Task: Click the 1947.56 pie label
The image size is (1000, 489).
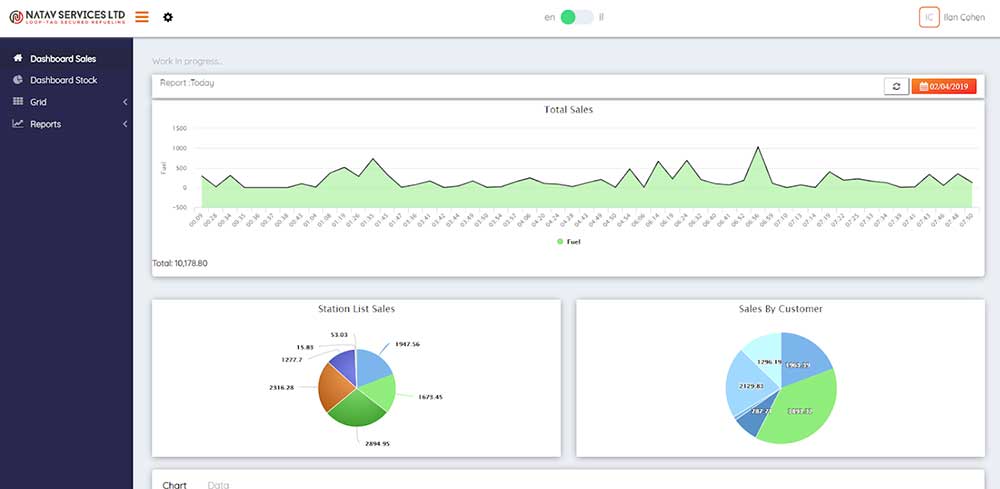Action: (x=408, y=344)
